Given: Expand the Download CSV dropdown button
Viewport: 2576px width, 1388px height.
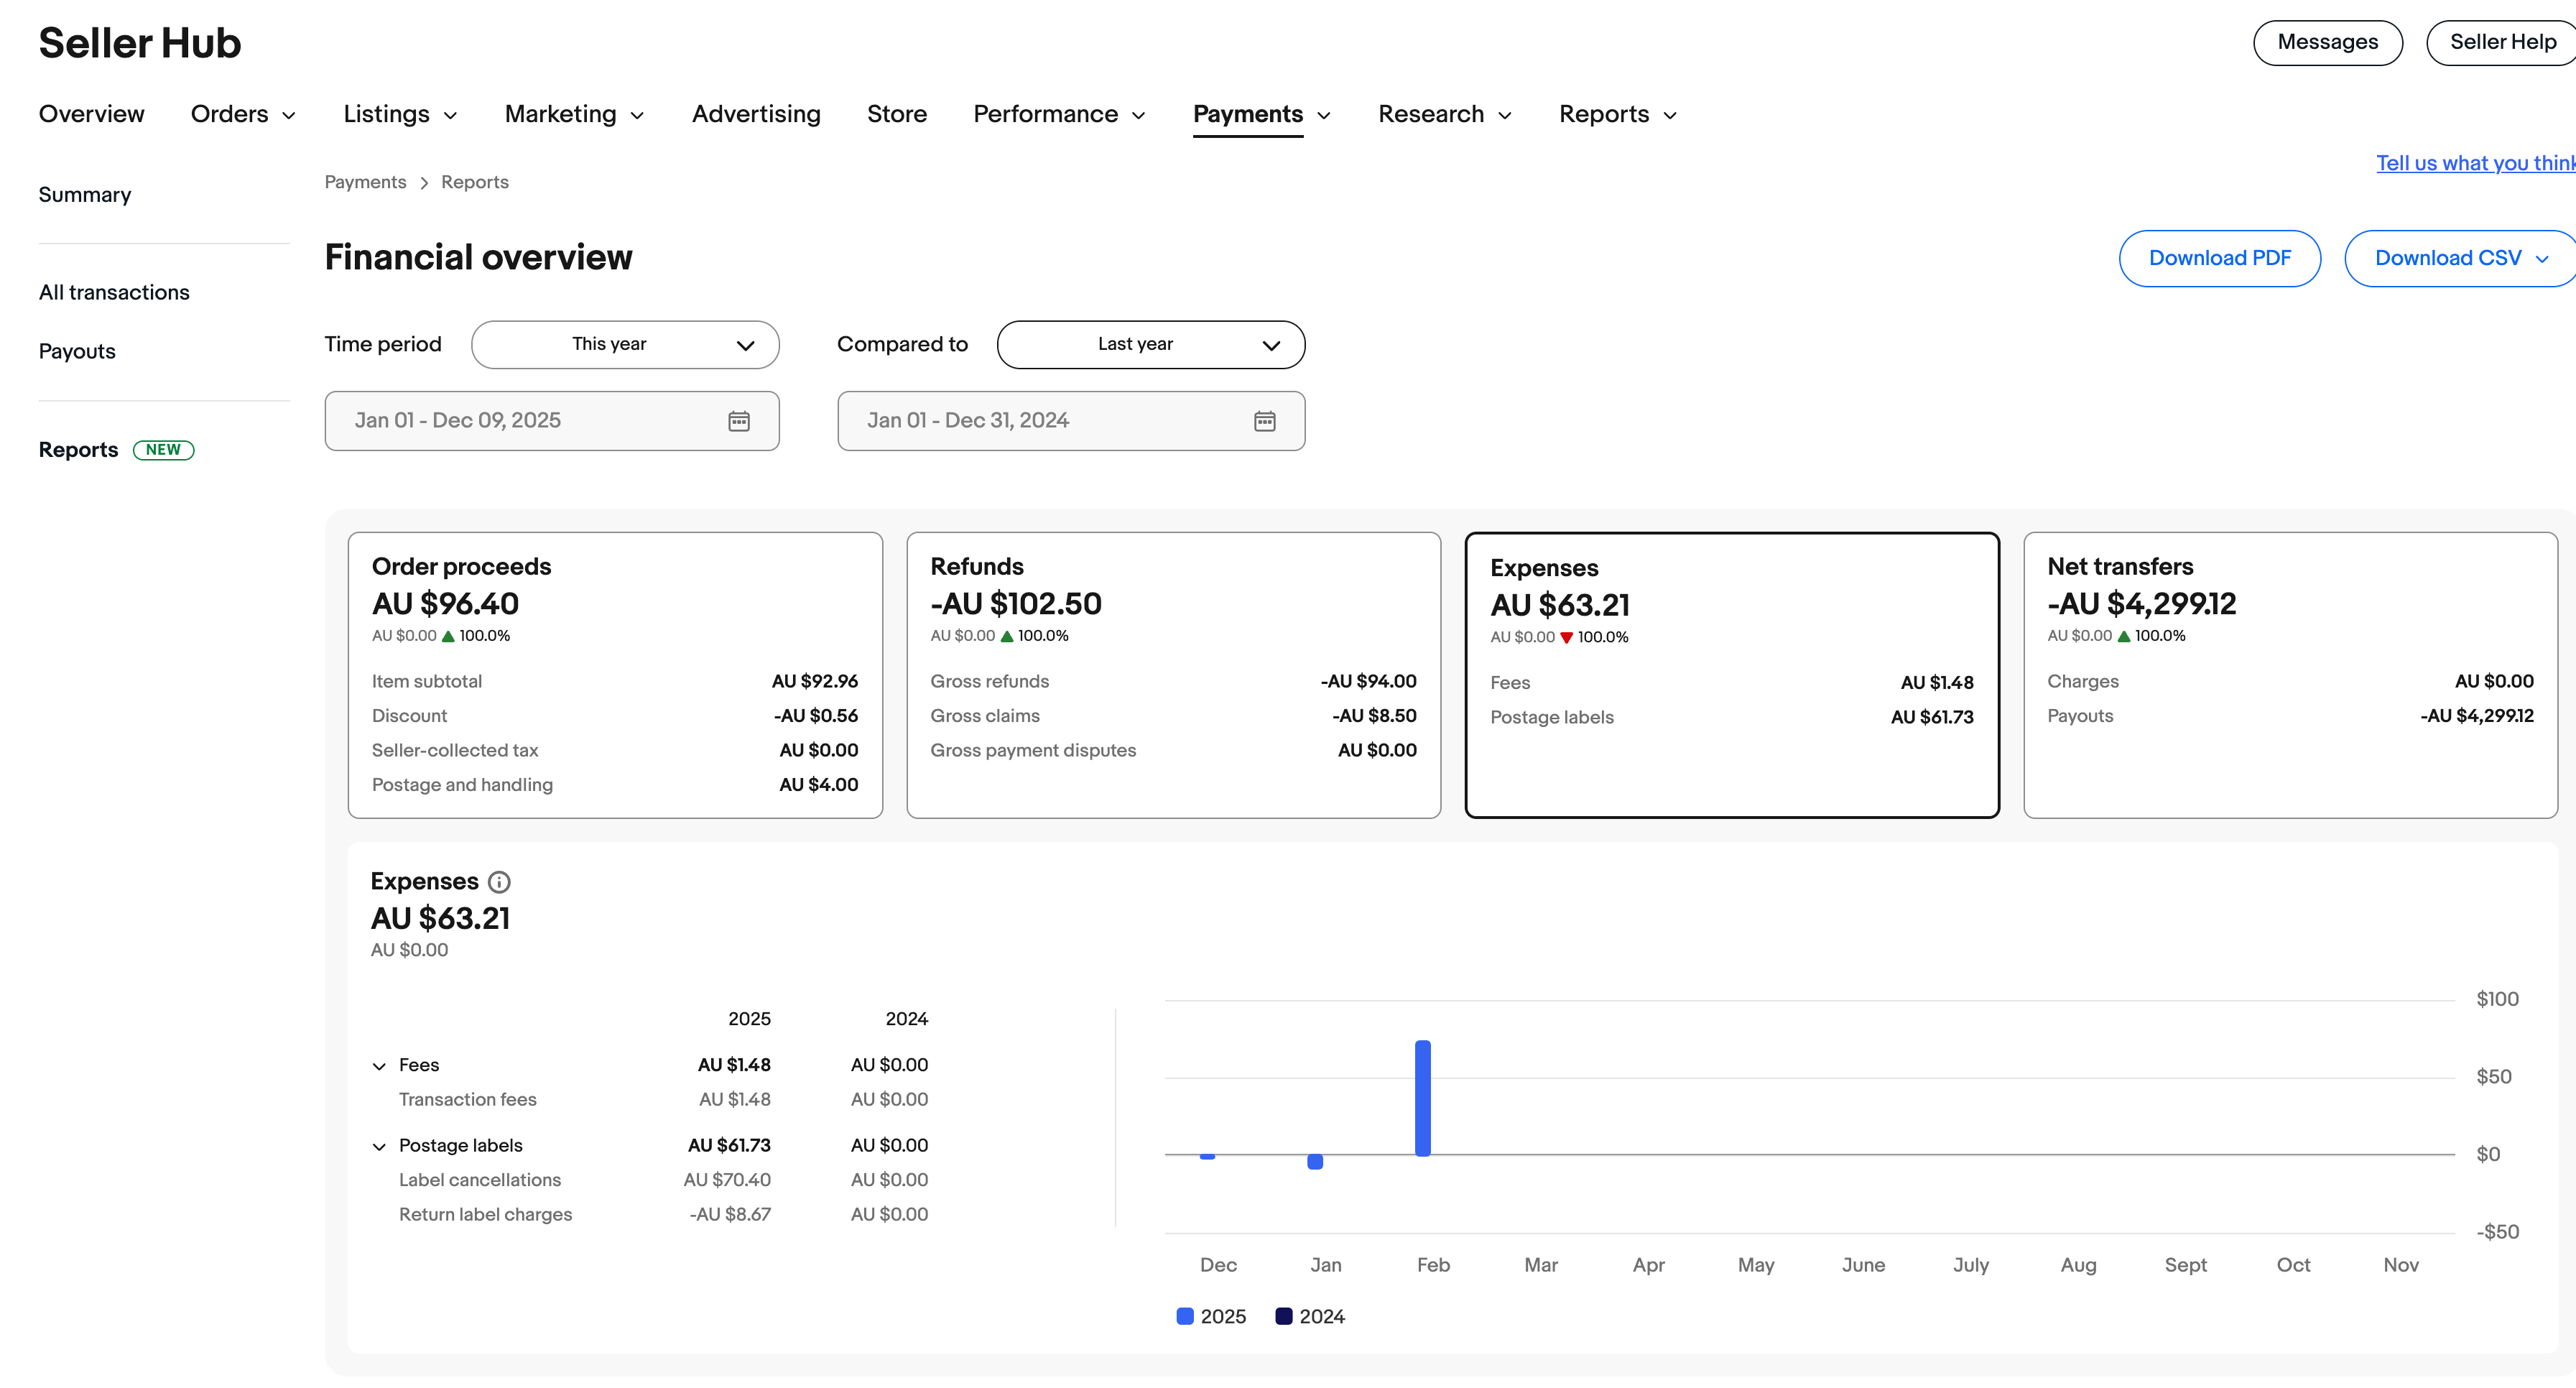Looking at the screenshot, I should [2460, 258].
